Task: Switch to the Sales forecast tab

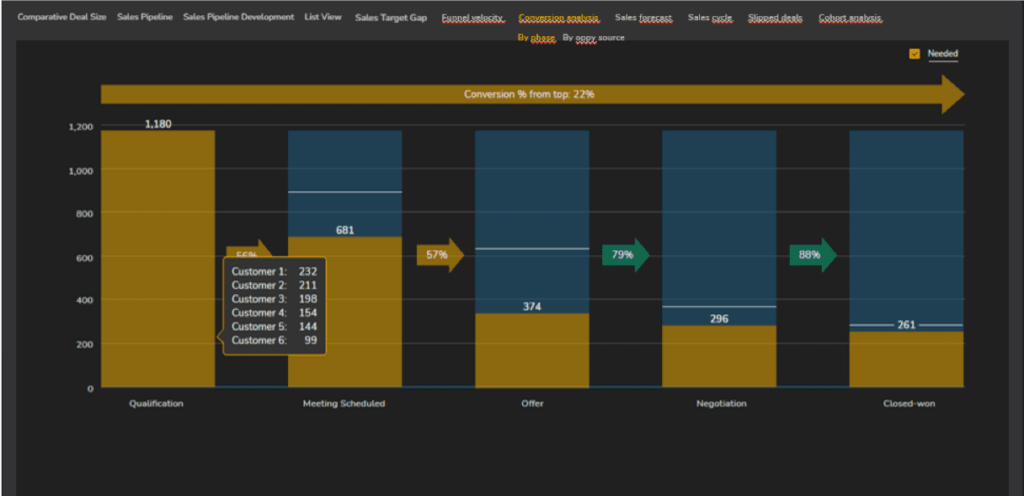Action: click(643, 18)
